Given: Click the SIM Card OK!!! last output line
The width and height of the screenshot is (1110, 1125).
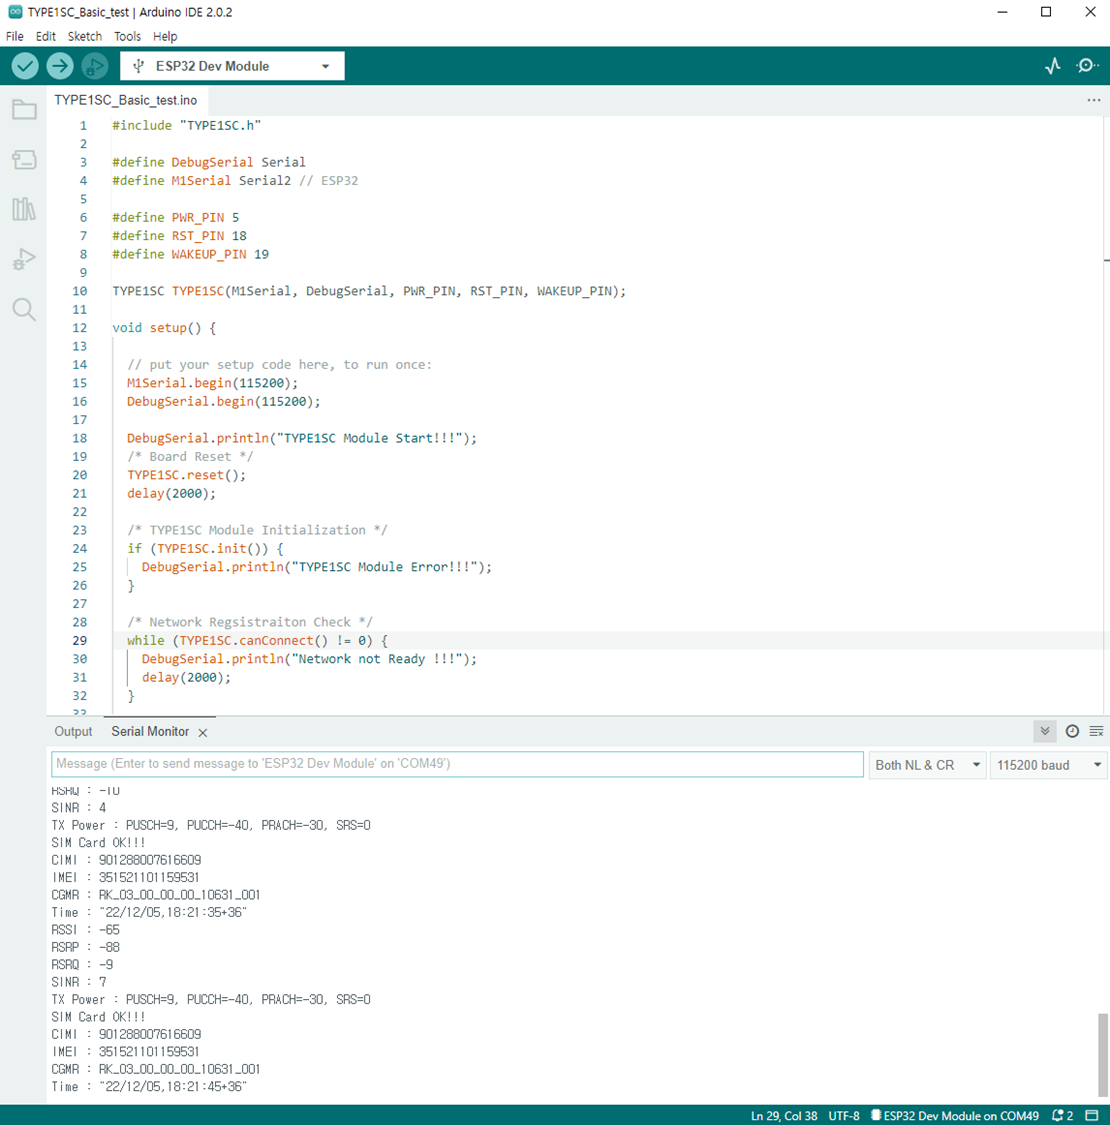Looking at the screenshot, I should 98,1017.
